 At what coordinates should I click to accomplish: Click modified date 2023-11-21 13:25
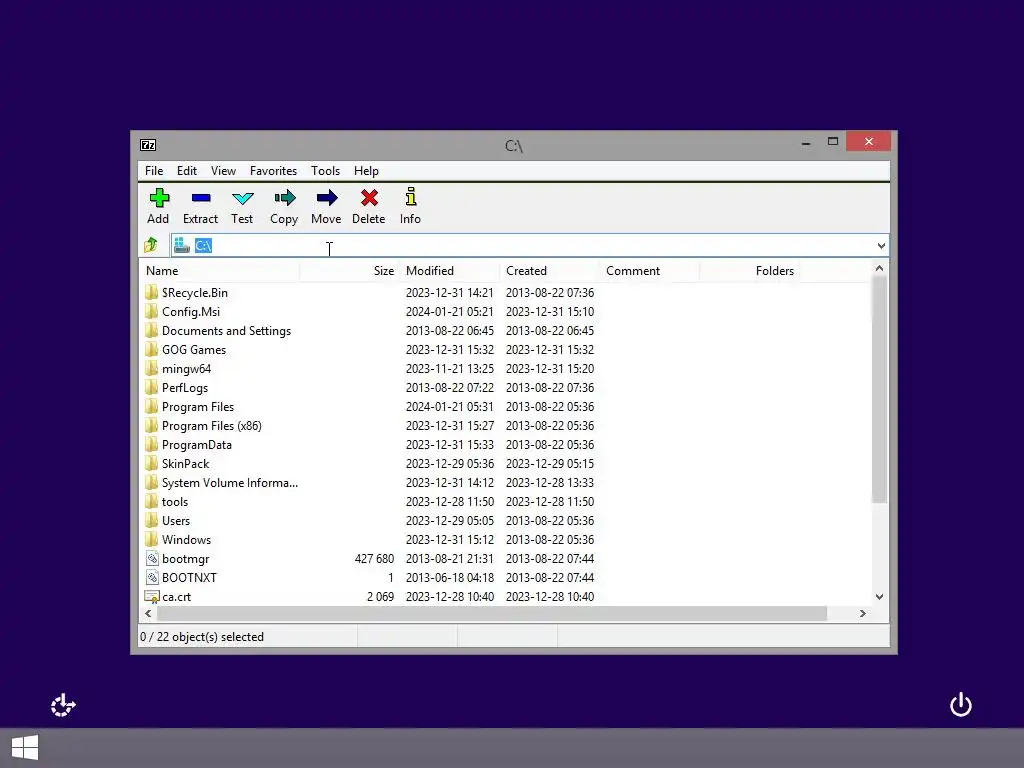coord(450,368)
